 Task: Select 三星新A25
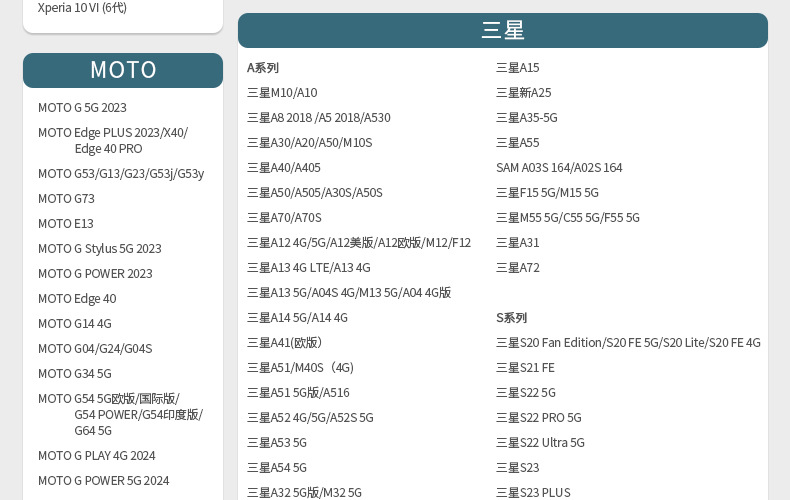(523, 93)
